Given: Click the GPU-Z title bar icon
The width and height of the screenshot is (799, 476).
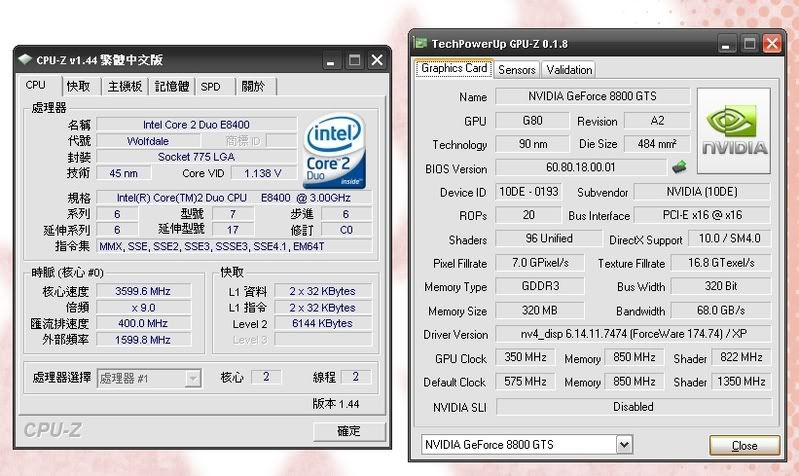Looking at the screenshot, I should coord(421,43).
